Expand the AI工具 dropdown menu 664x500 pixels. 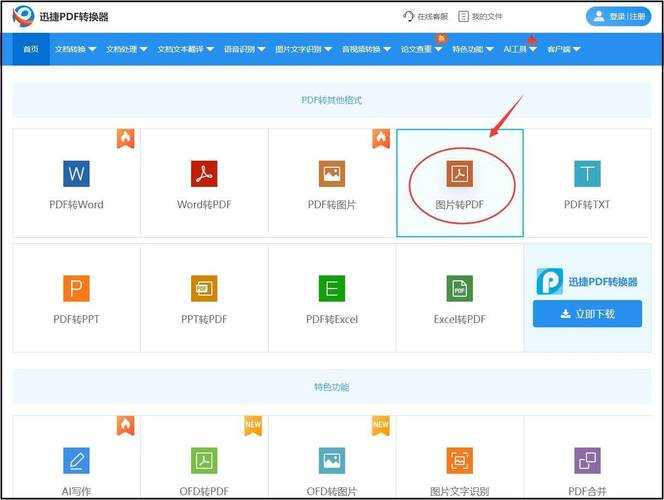tap(520, 49)
